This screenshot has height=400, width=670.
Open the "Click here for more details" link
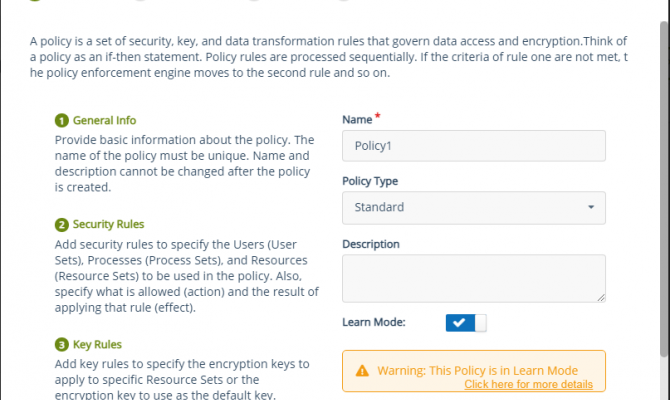tap(528, 384)
